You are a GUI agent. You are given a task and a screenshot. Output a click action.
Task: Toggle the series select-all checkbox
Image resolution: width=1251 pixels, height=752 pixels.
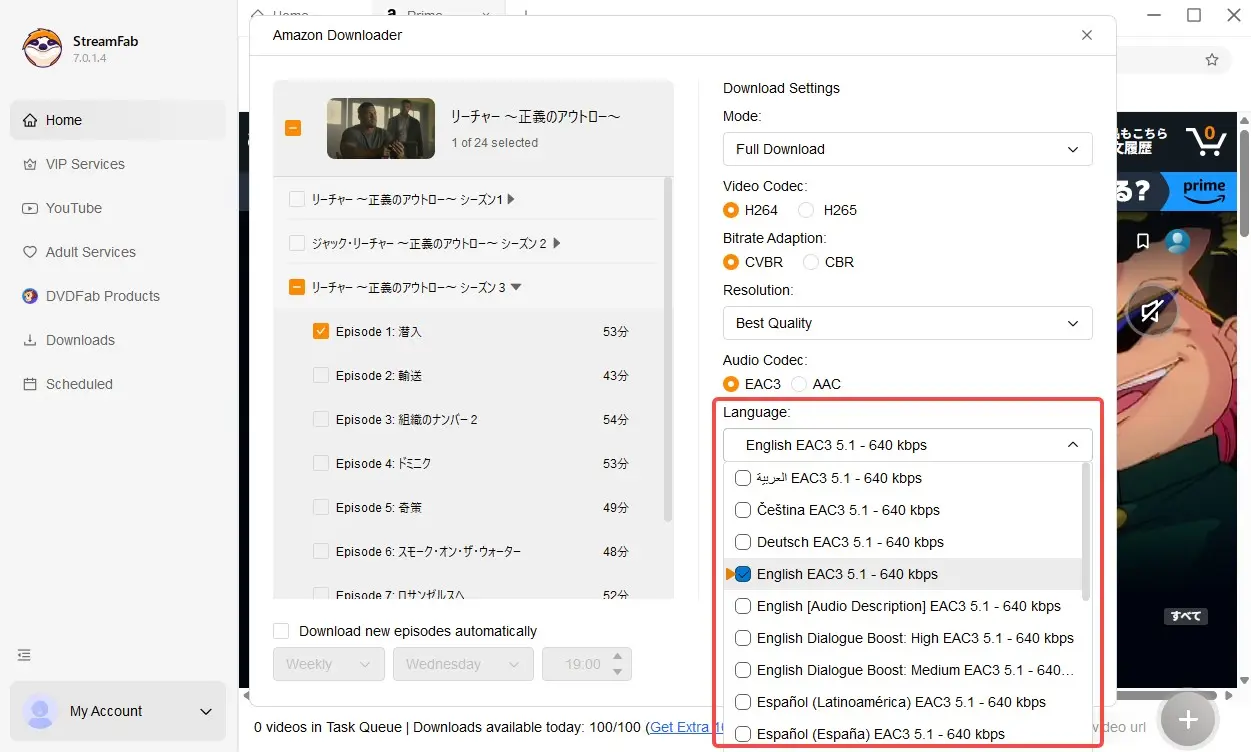point(293,128)
